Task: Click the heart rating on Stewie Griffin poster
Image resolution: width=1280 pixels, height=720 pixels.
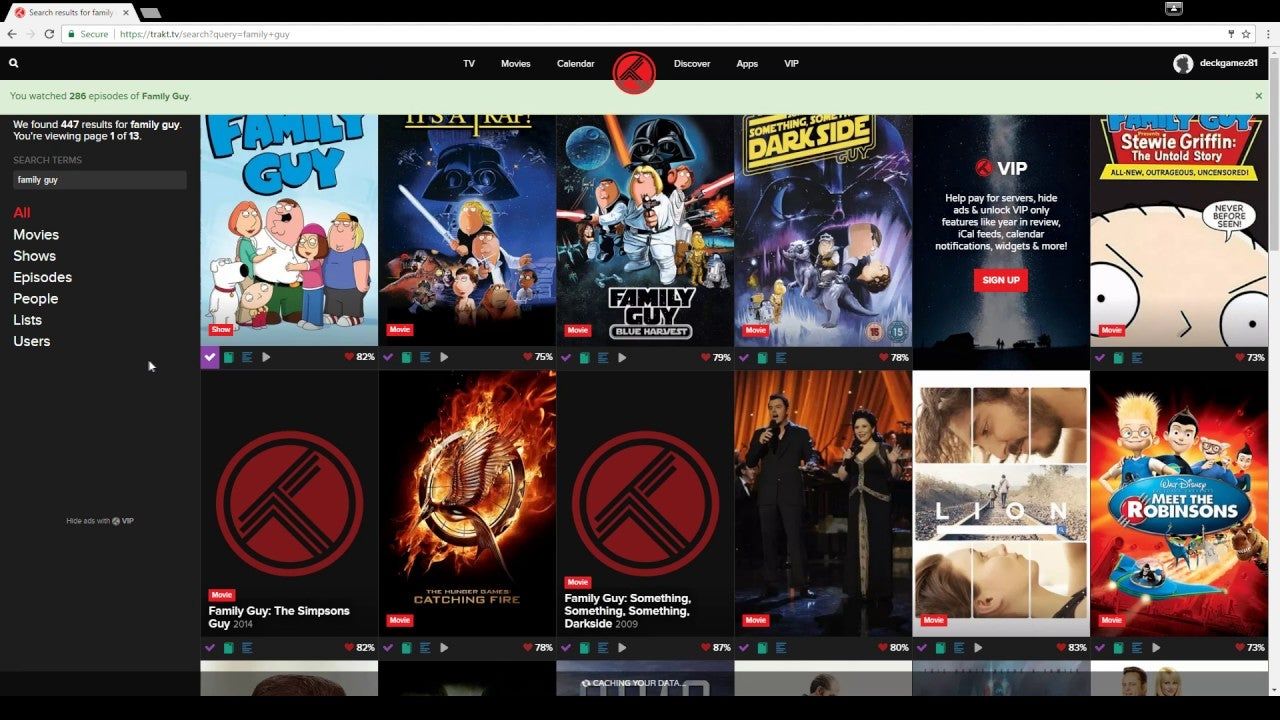Action: coord(1240,356)
